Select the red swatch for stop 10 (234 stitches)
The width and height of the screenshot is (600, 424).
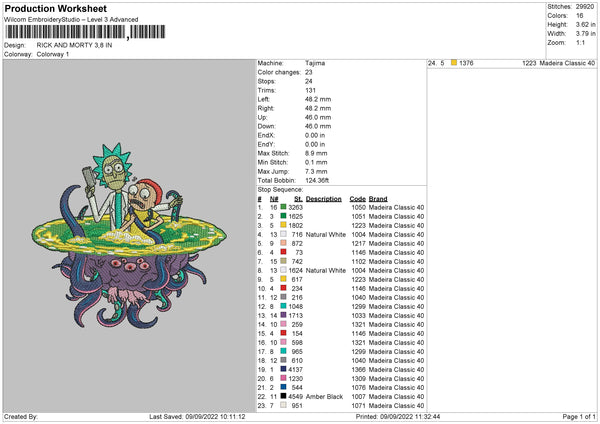click(283, 288)
